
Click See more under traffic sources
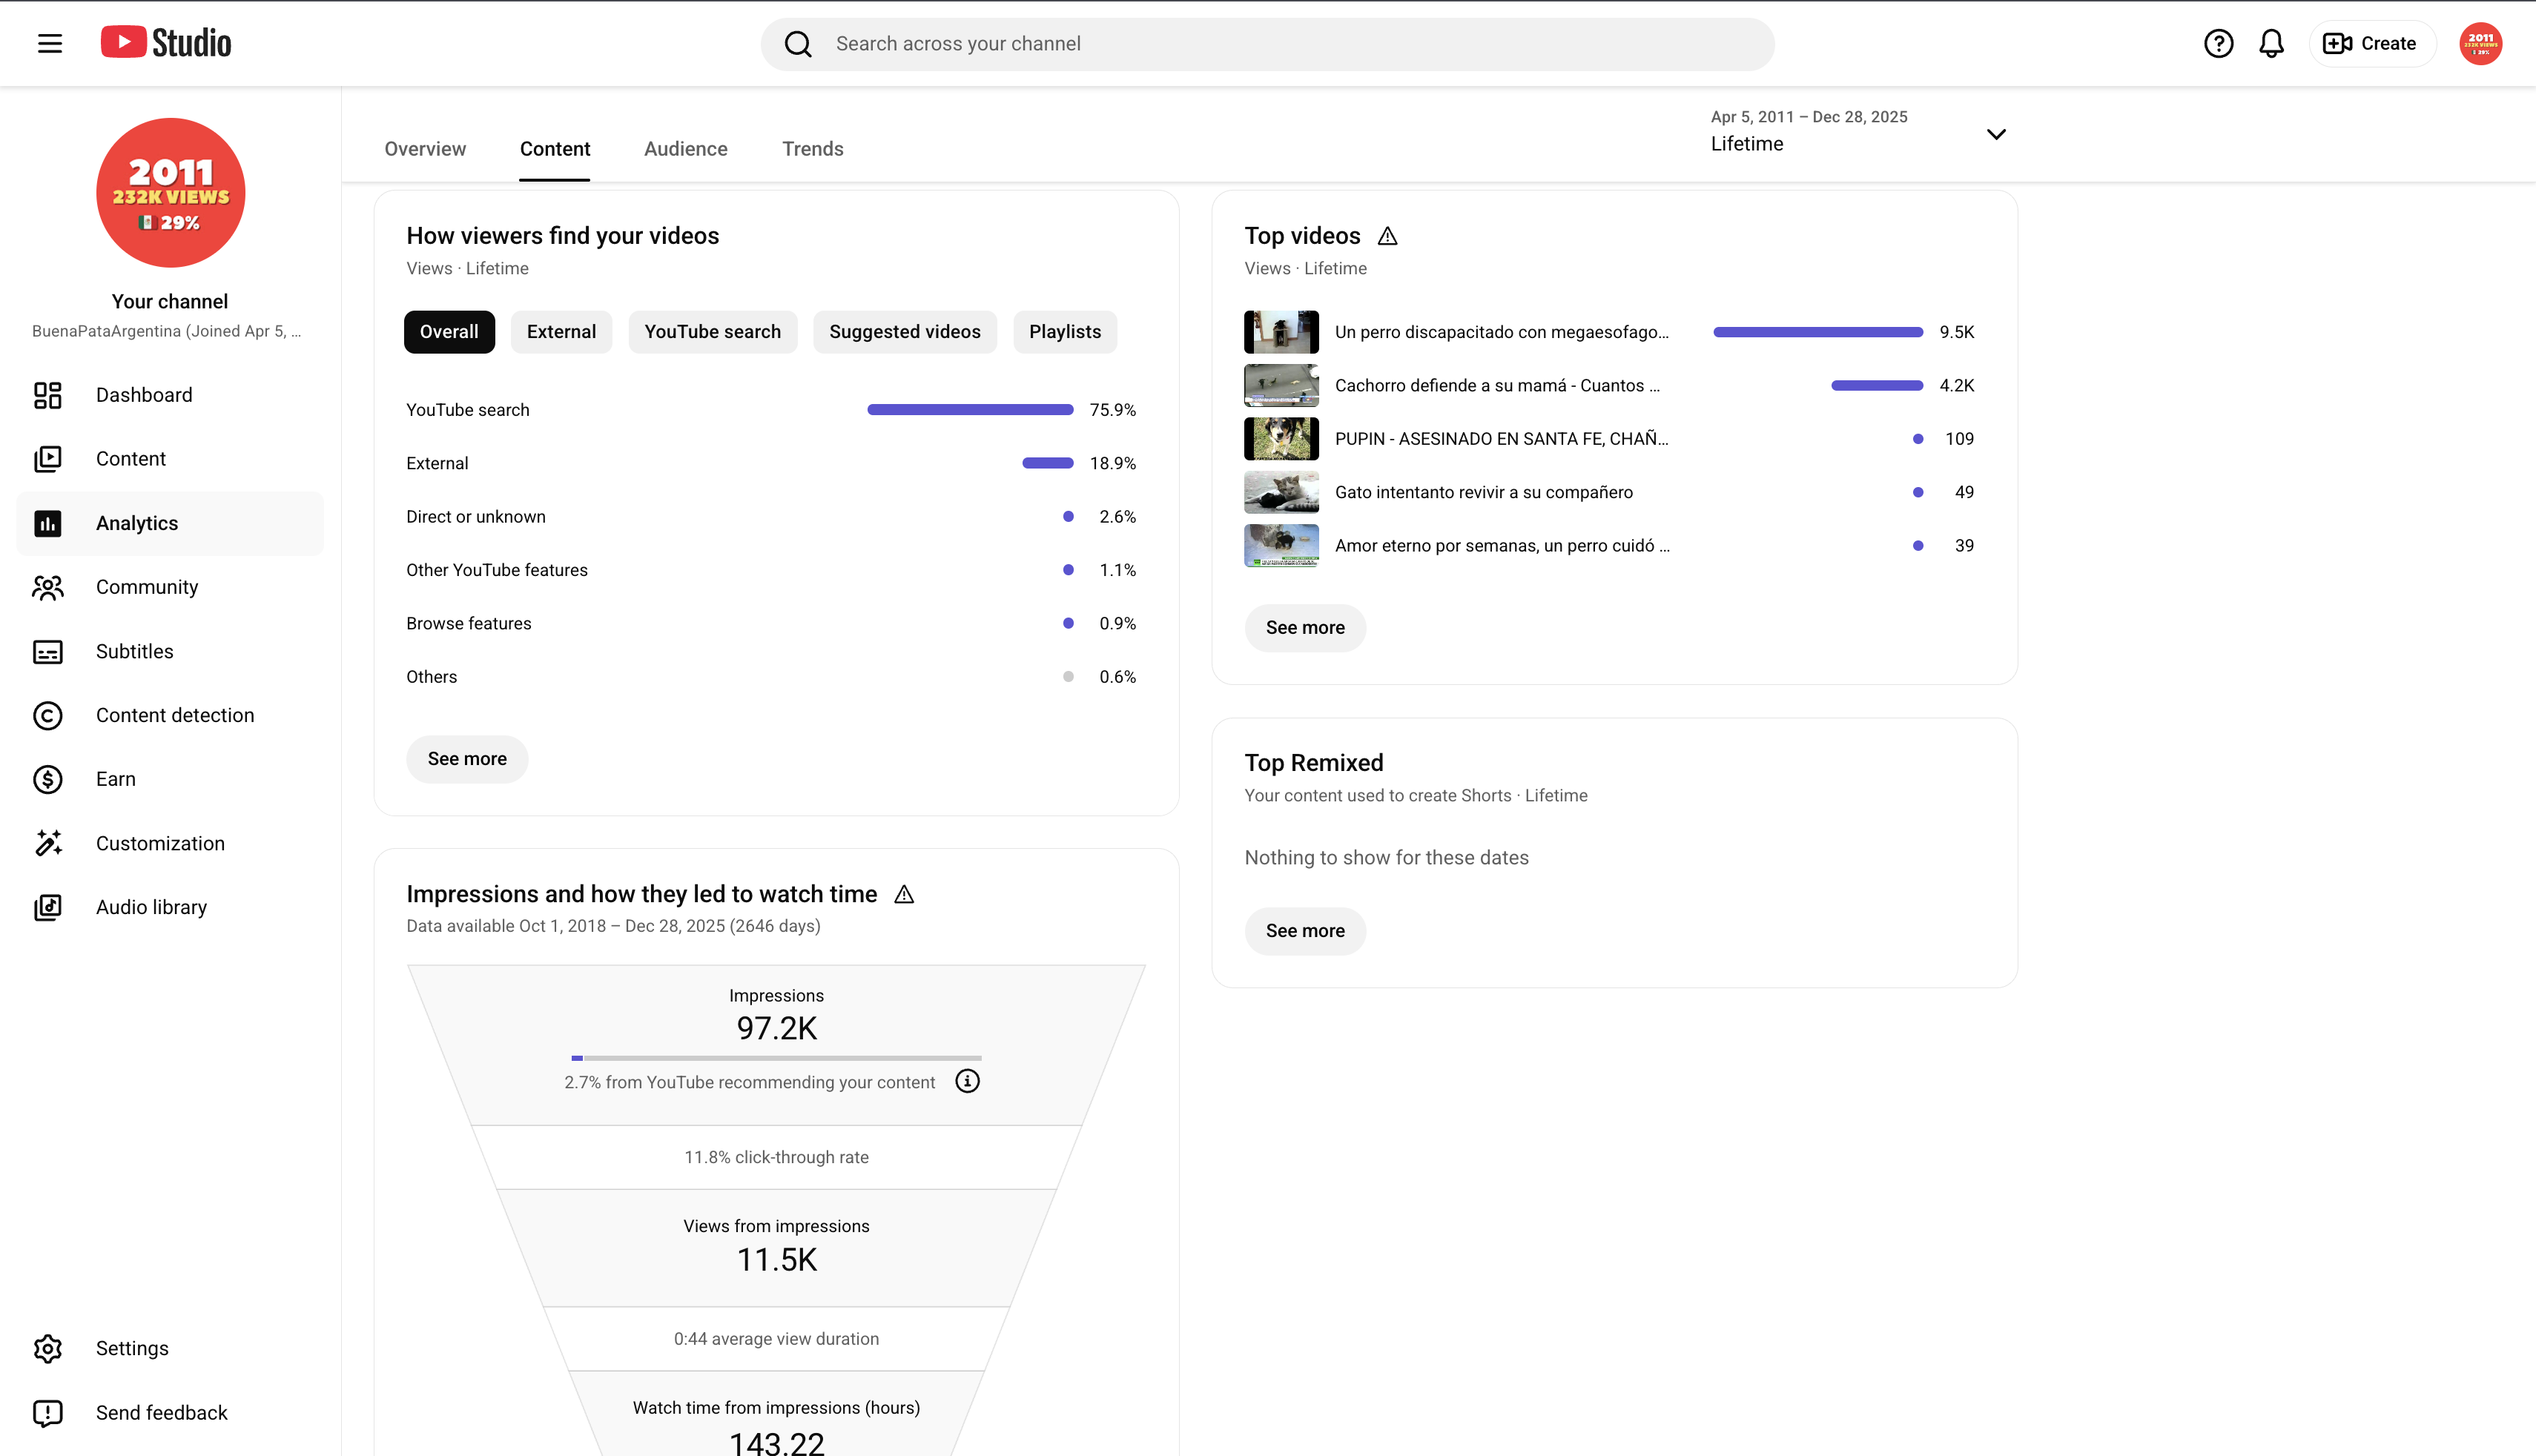[467, 759]
